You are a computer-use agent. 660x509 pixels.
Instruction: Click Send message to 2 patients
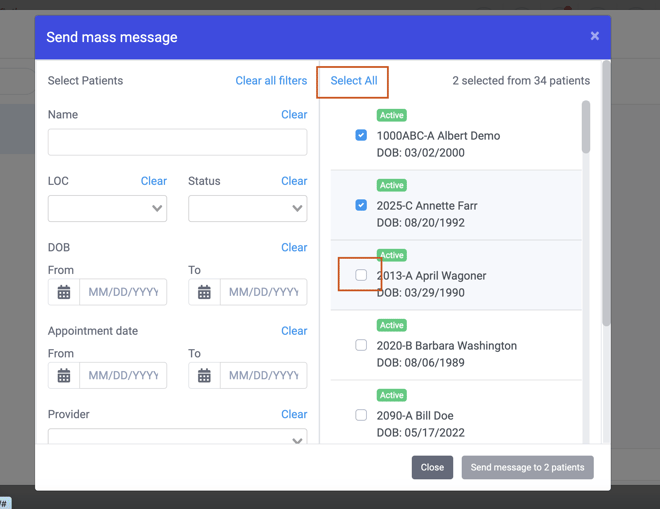click(x=527, y=467)
